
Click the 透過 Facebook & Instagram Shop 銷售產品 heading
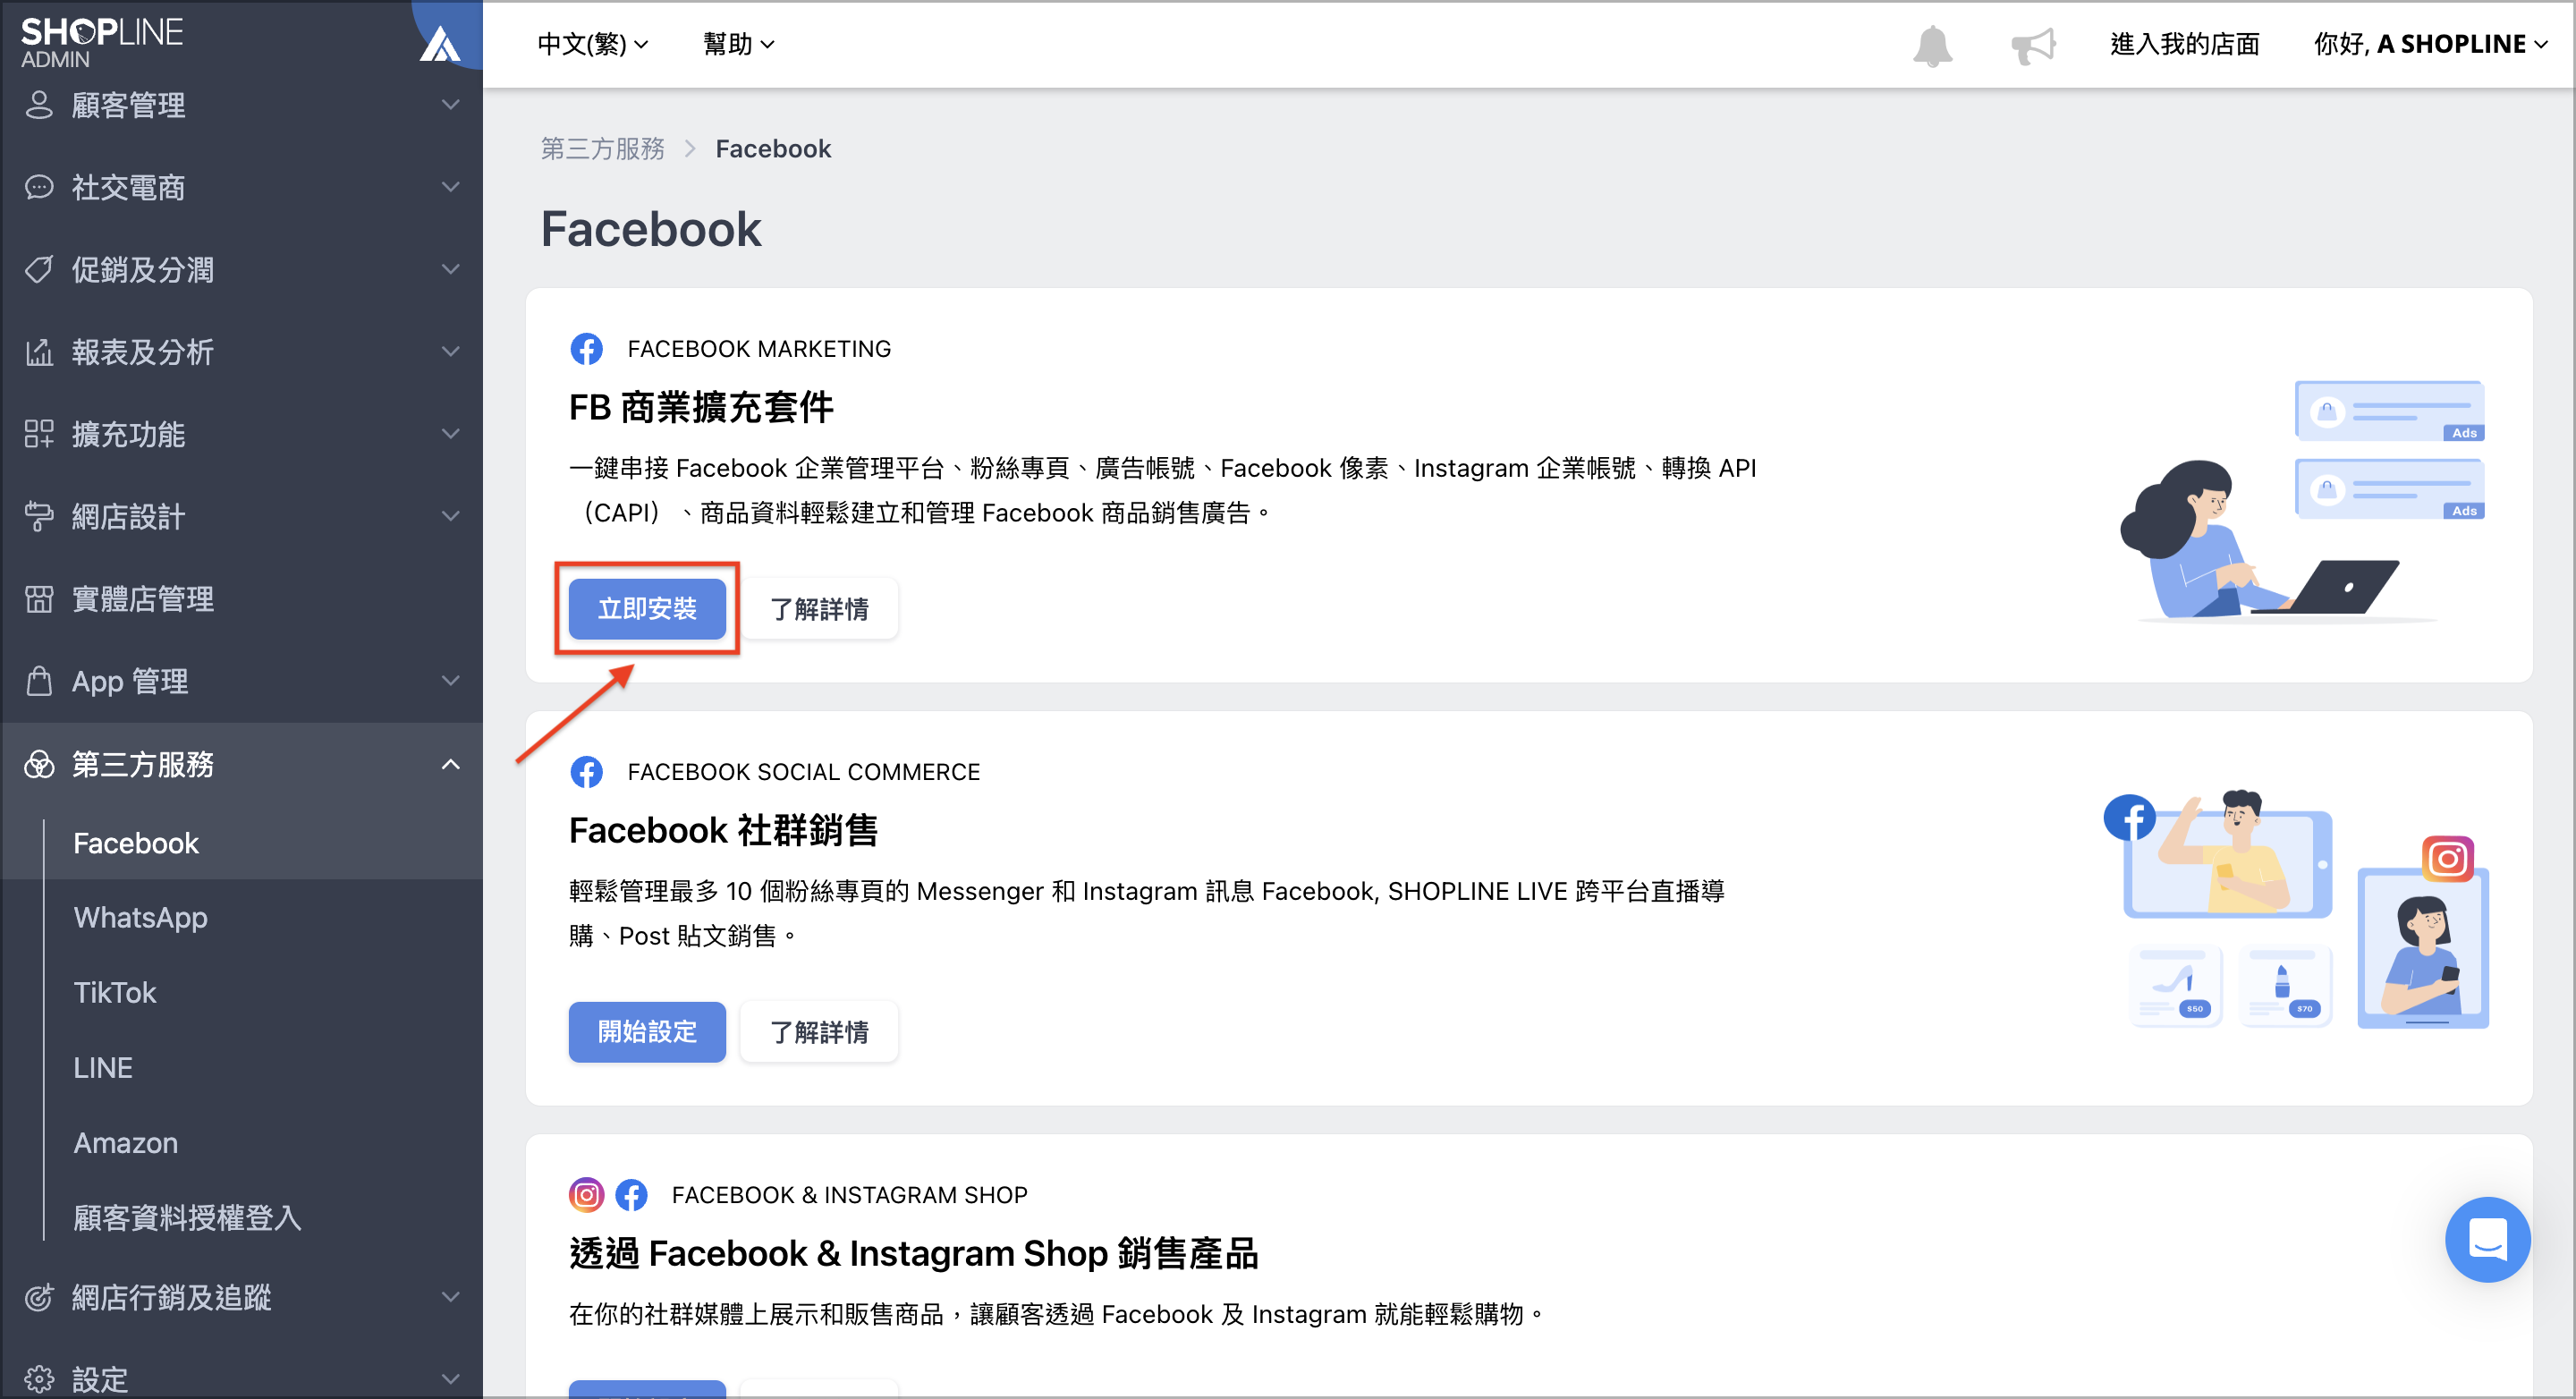click(913, 1254)
